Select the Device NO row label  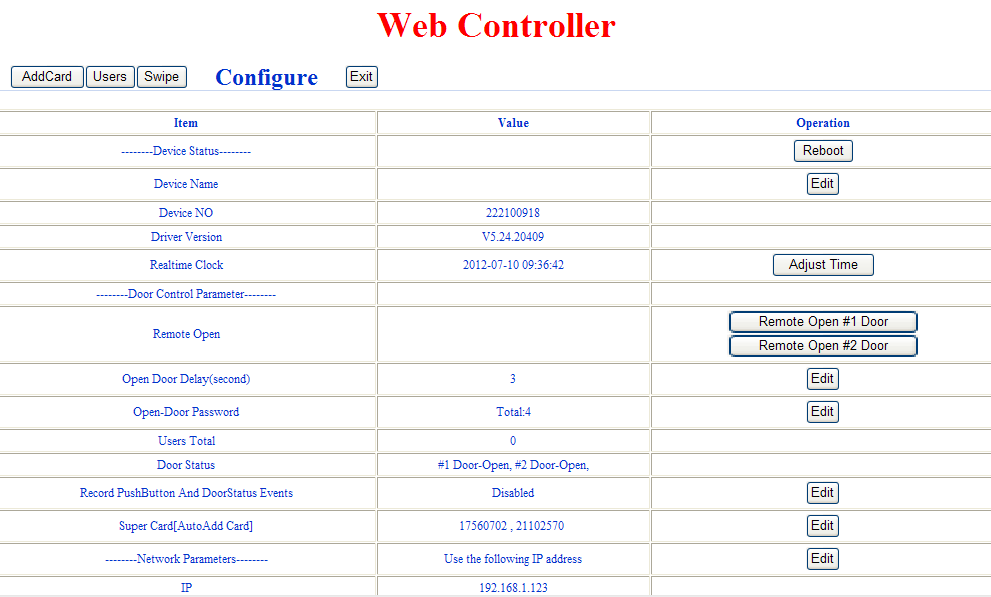pyautogui.click(x=186, y=212)
